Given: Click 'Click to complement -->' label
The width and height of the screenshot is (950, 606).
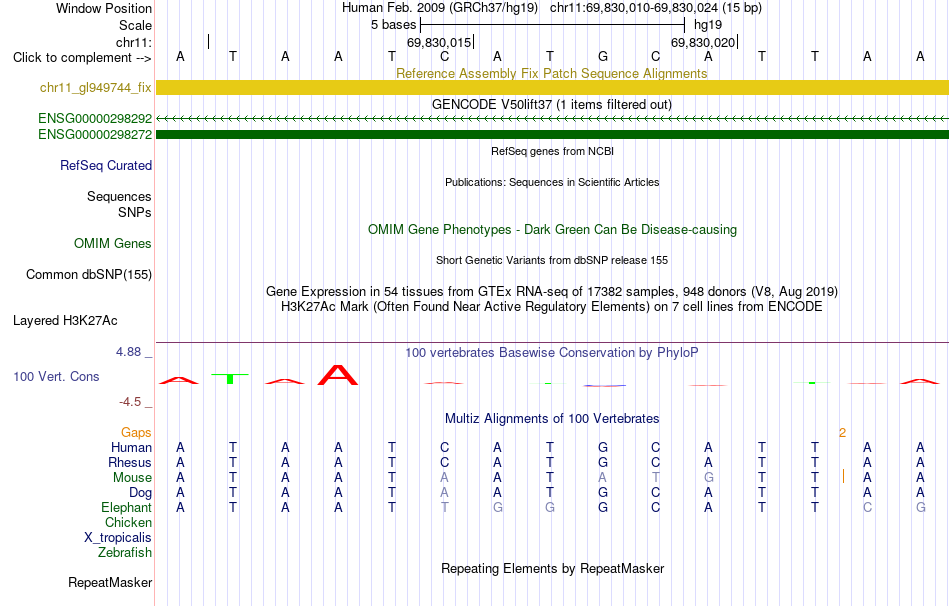Looking at the screenshot, I should coord(82,58).
